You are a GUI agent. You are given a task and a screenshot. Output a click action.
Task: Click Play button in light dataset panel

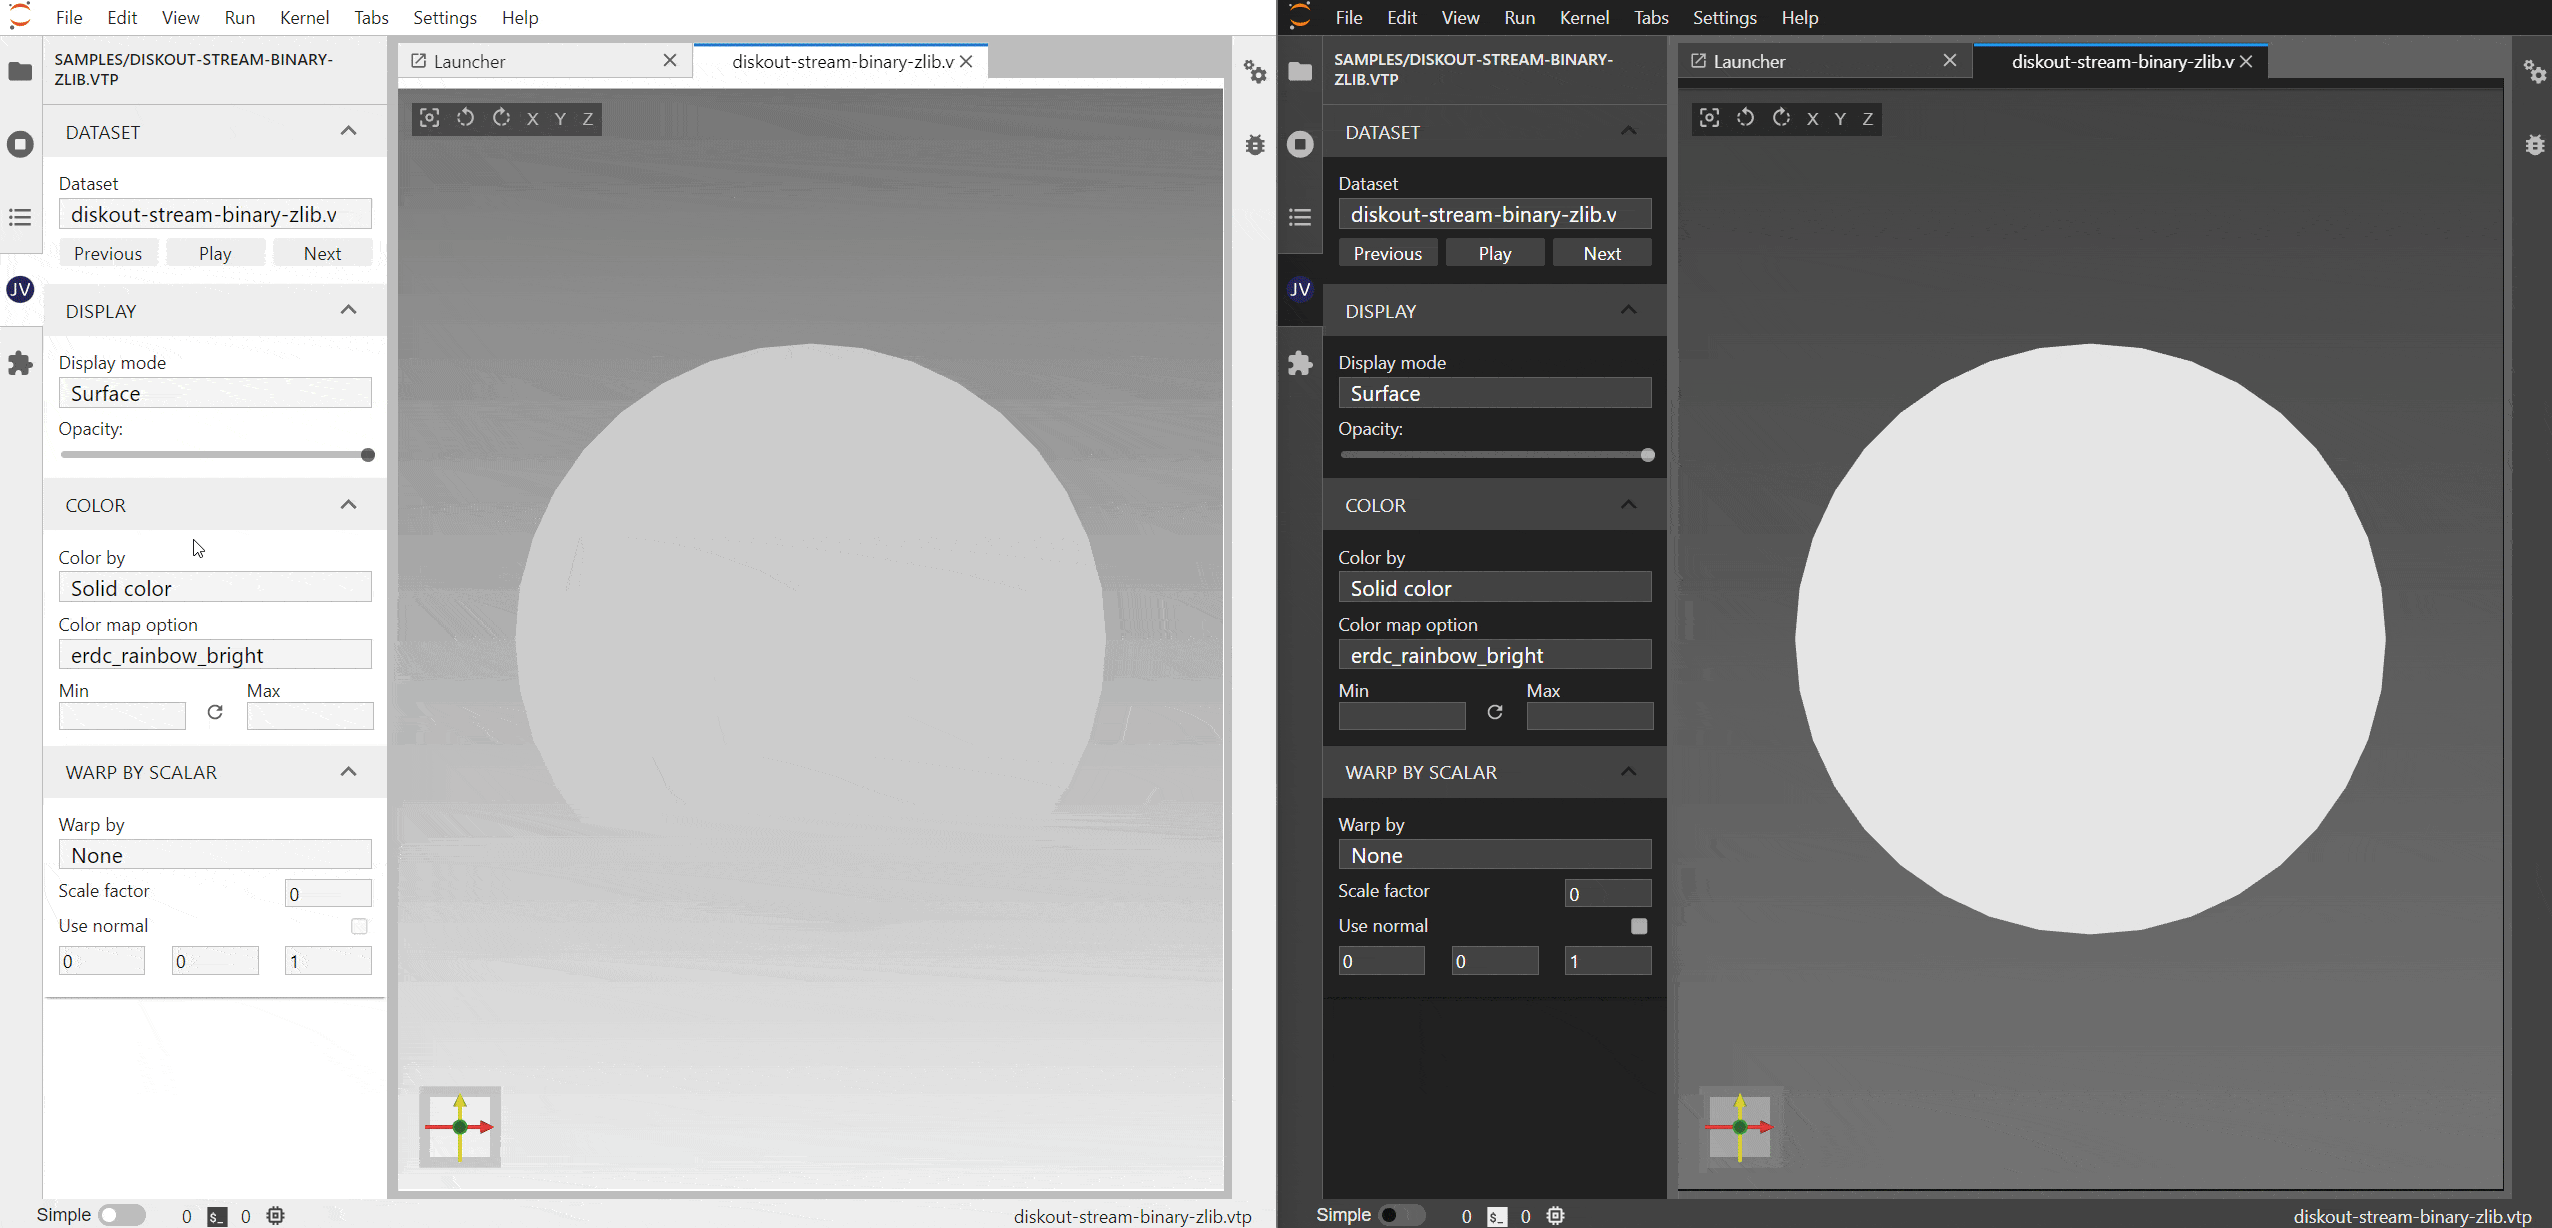(x=215, y=254)
